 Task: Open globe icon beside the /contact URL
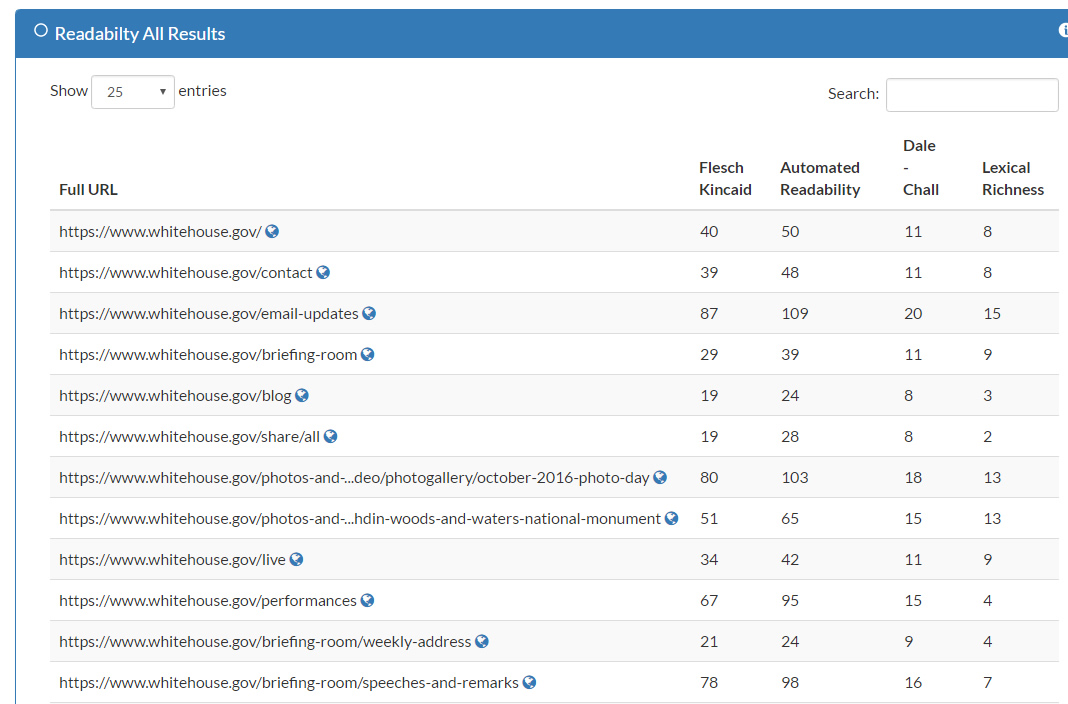pyautogui.click(x=323, y=272)
